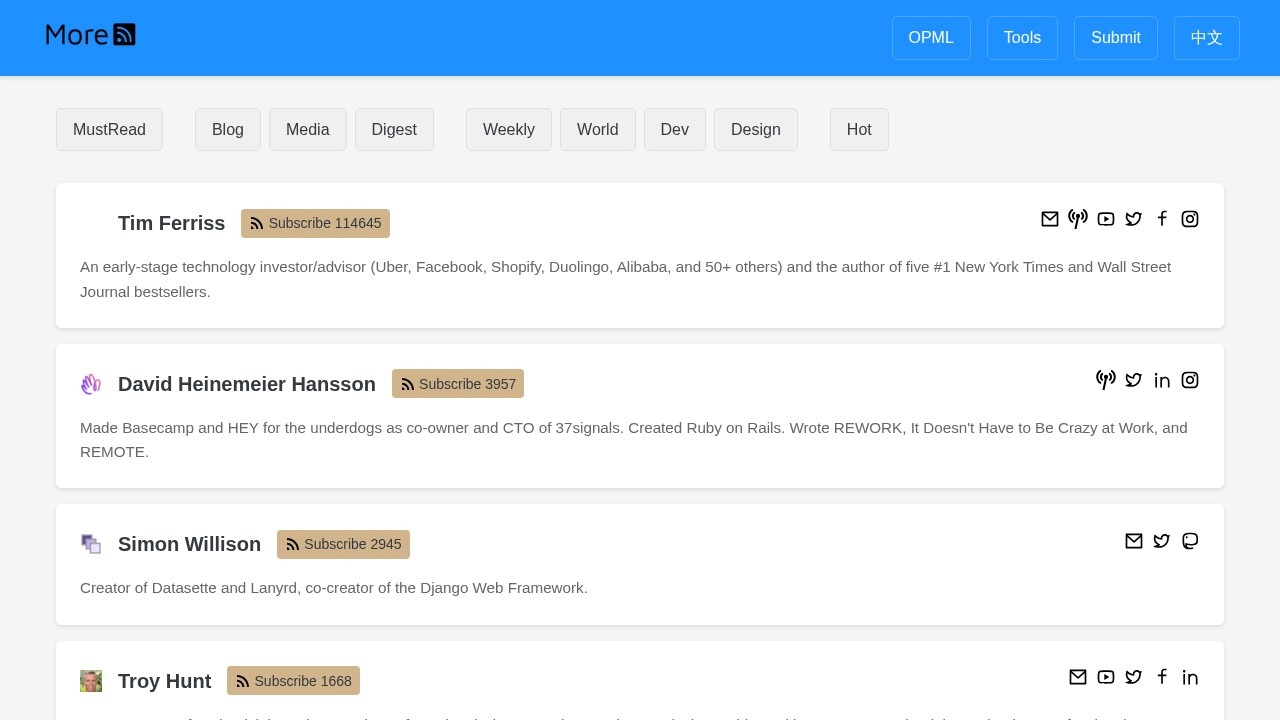The height and width of the screenshot is (720, 1280).
Task: Open David Heinemeier Hansson name link
Action: click(247, 384)
